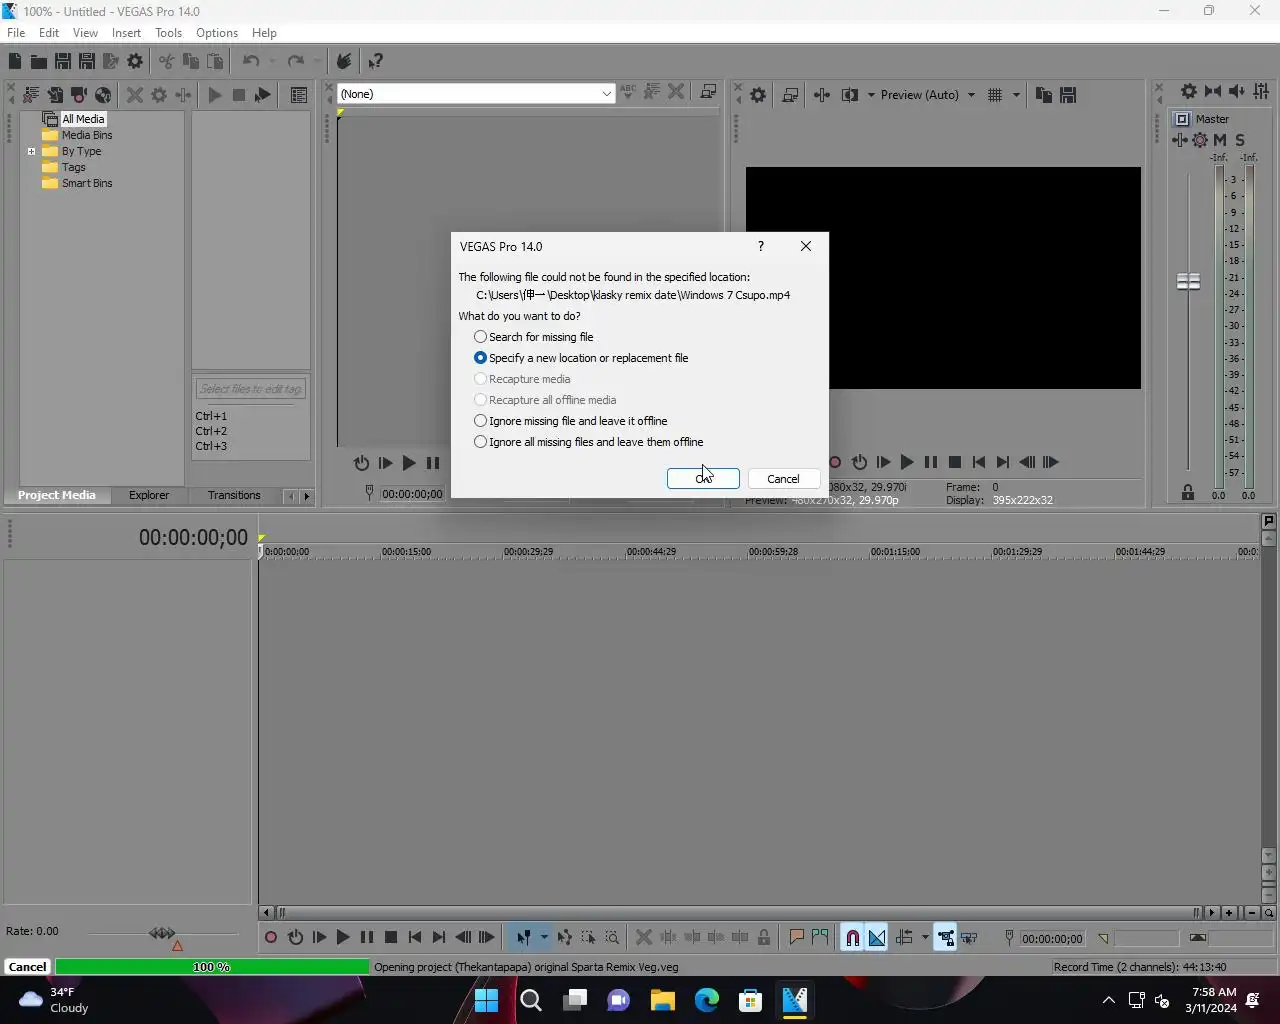Click the Master bus automation settings gear
This screenshot has height=1024, width=1280.
1200,140
